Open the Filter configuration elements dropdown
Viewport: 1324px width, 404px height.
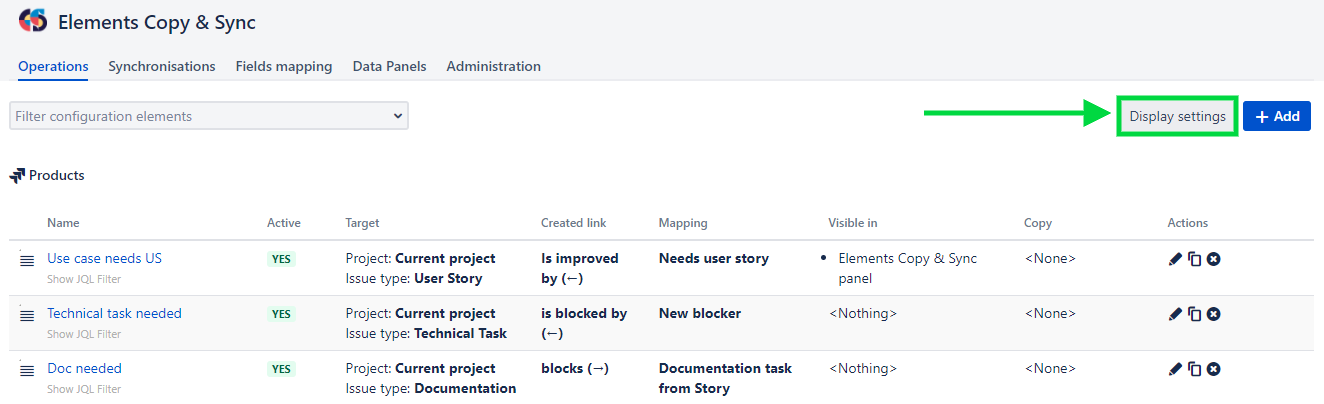coord(209,116)
